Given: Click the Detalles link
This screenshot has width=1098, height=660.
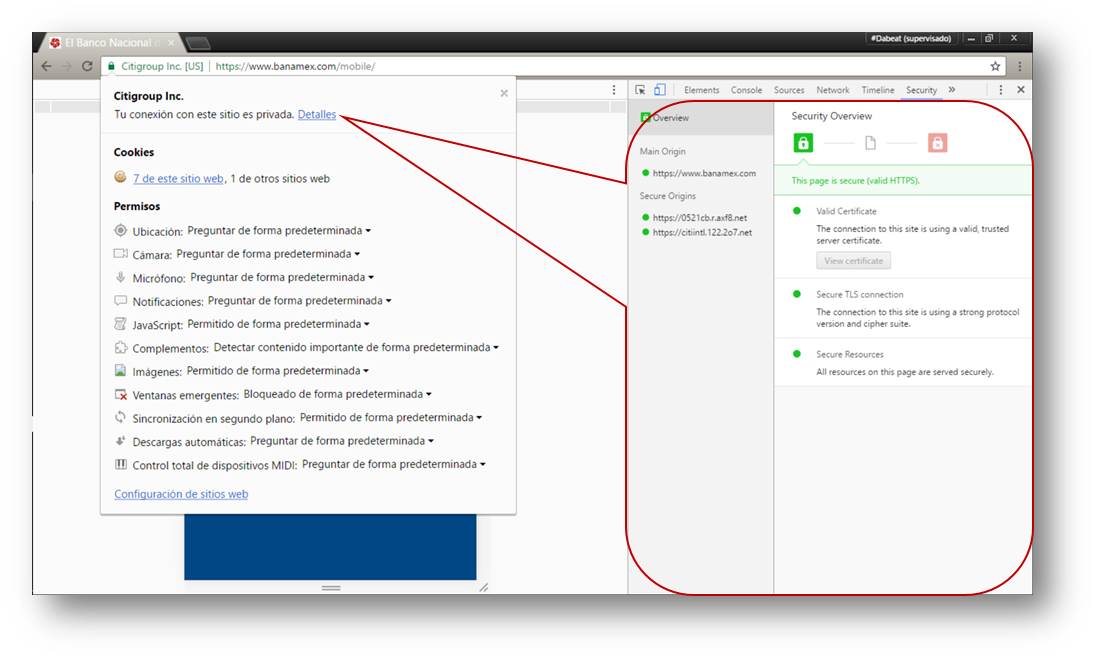Looking at the screenshot, I should pos(317,114).
